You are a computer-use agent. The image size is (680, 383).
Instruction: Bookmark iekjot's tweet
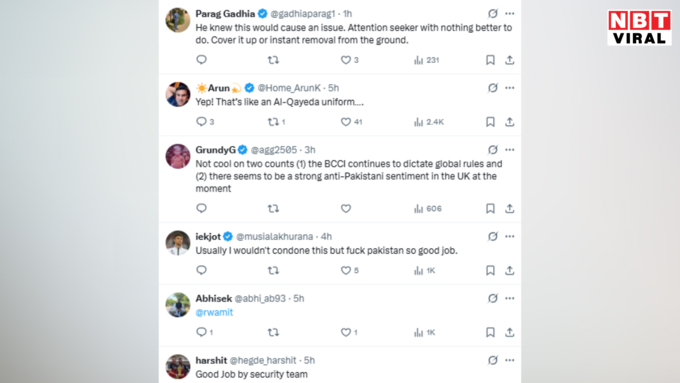pos(490,270)
